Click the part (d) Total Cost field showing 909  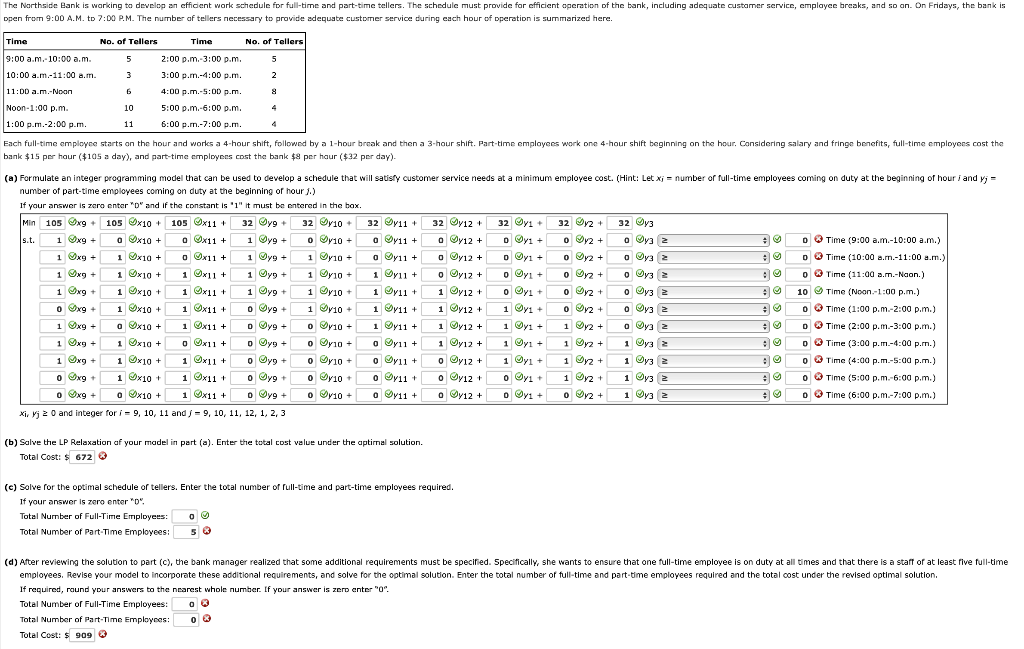[82, 635]
